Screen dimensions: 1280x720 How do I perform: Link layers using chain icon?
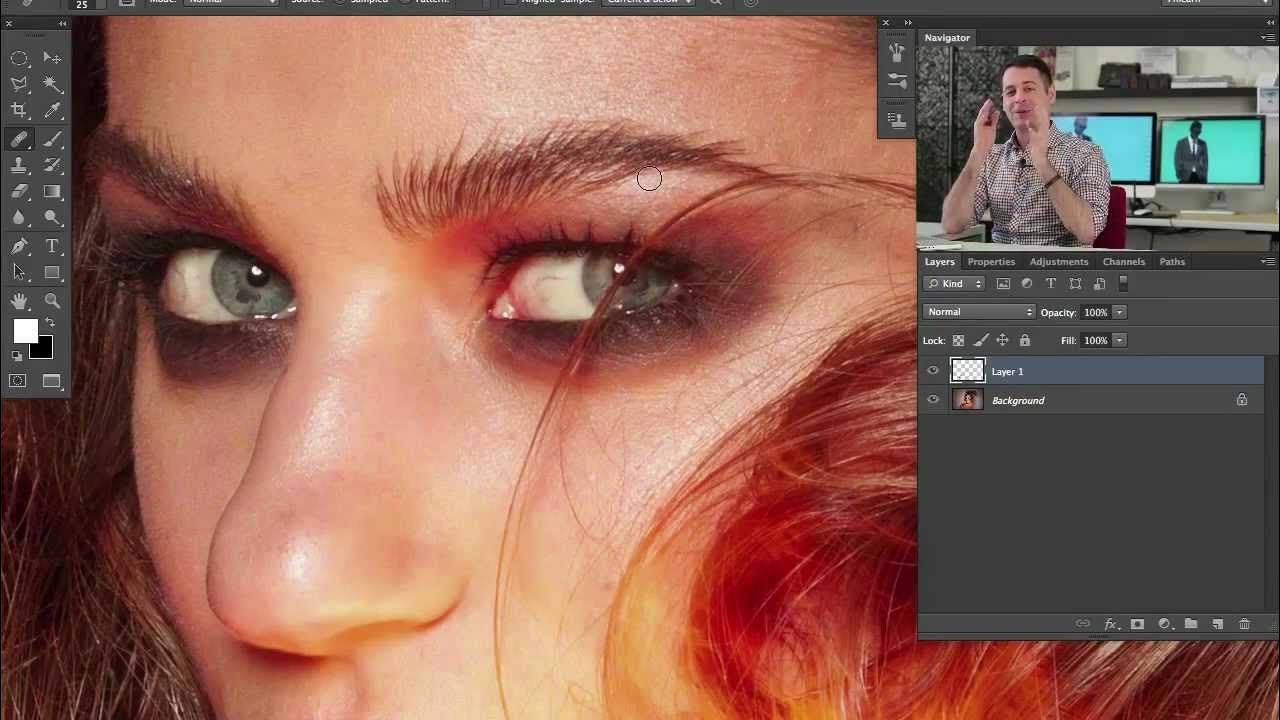[1083, 624]
